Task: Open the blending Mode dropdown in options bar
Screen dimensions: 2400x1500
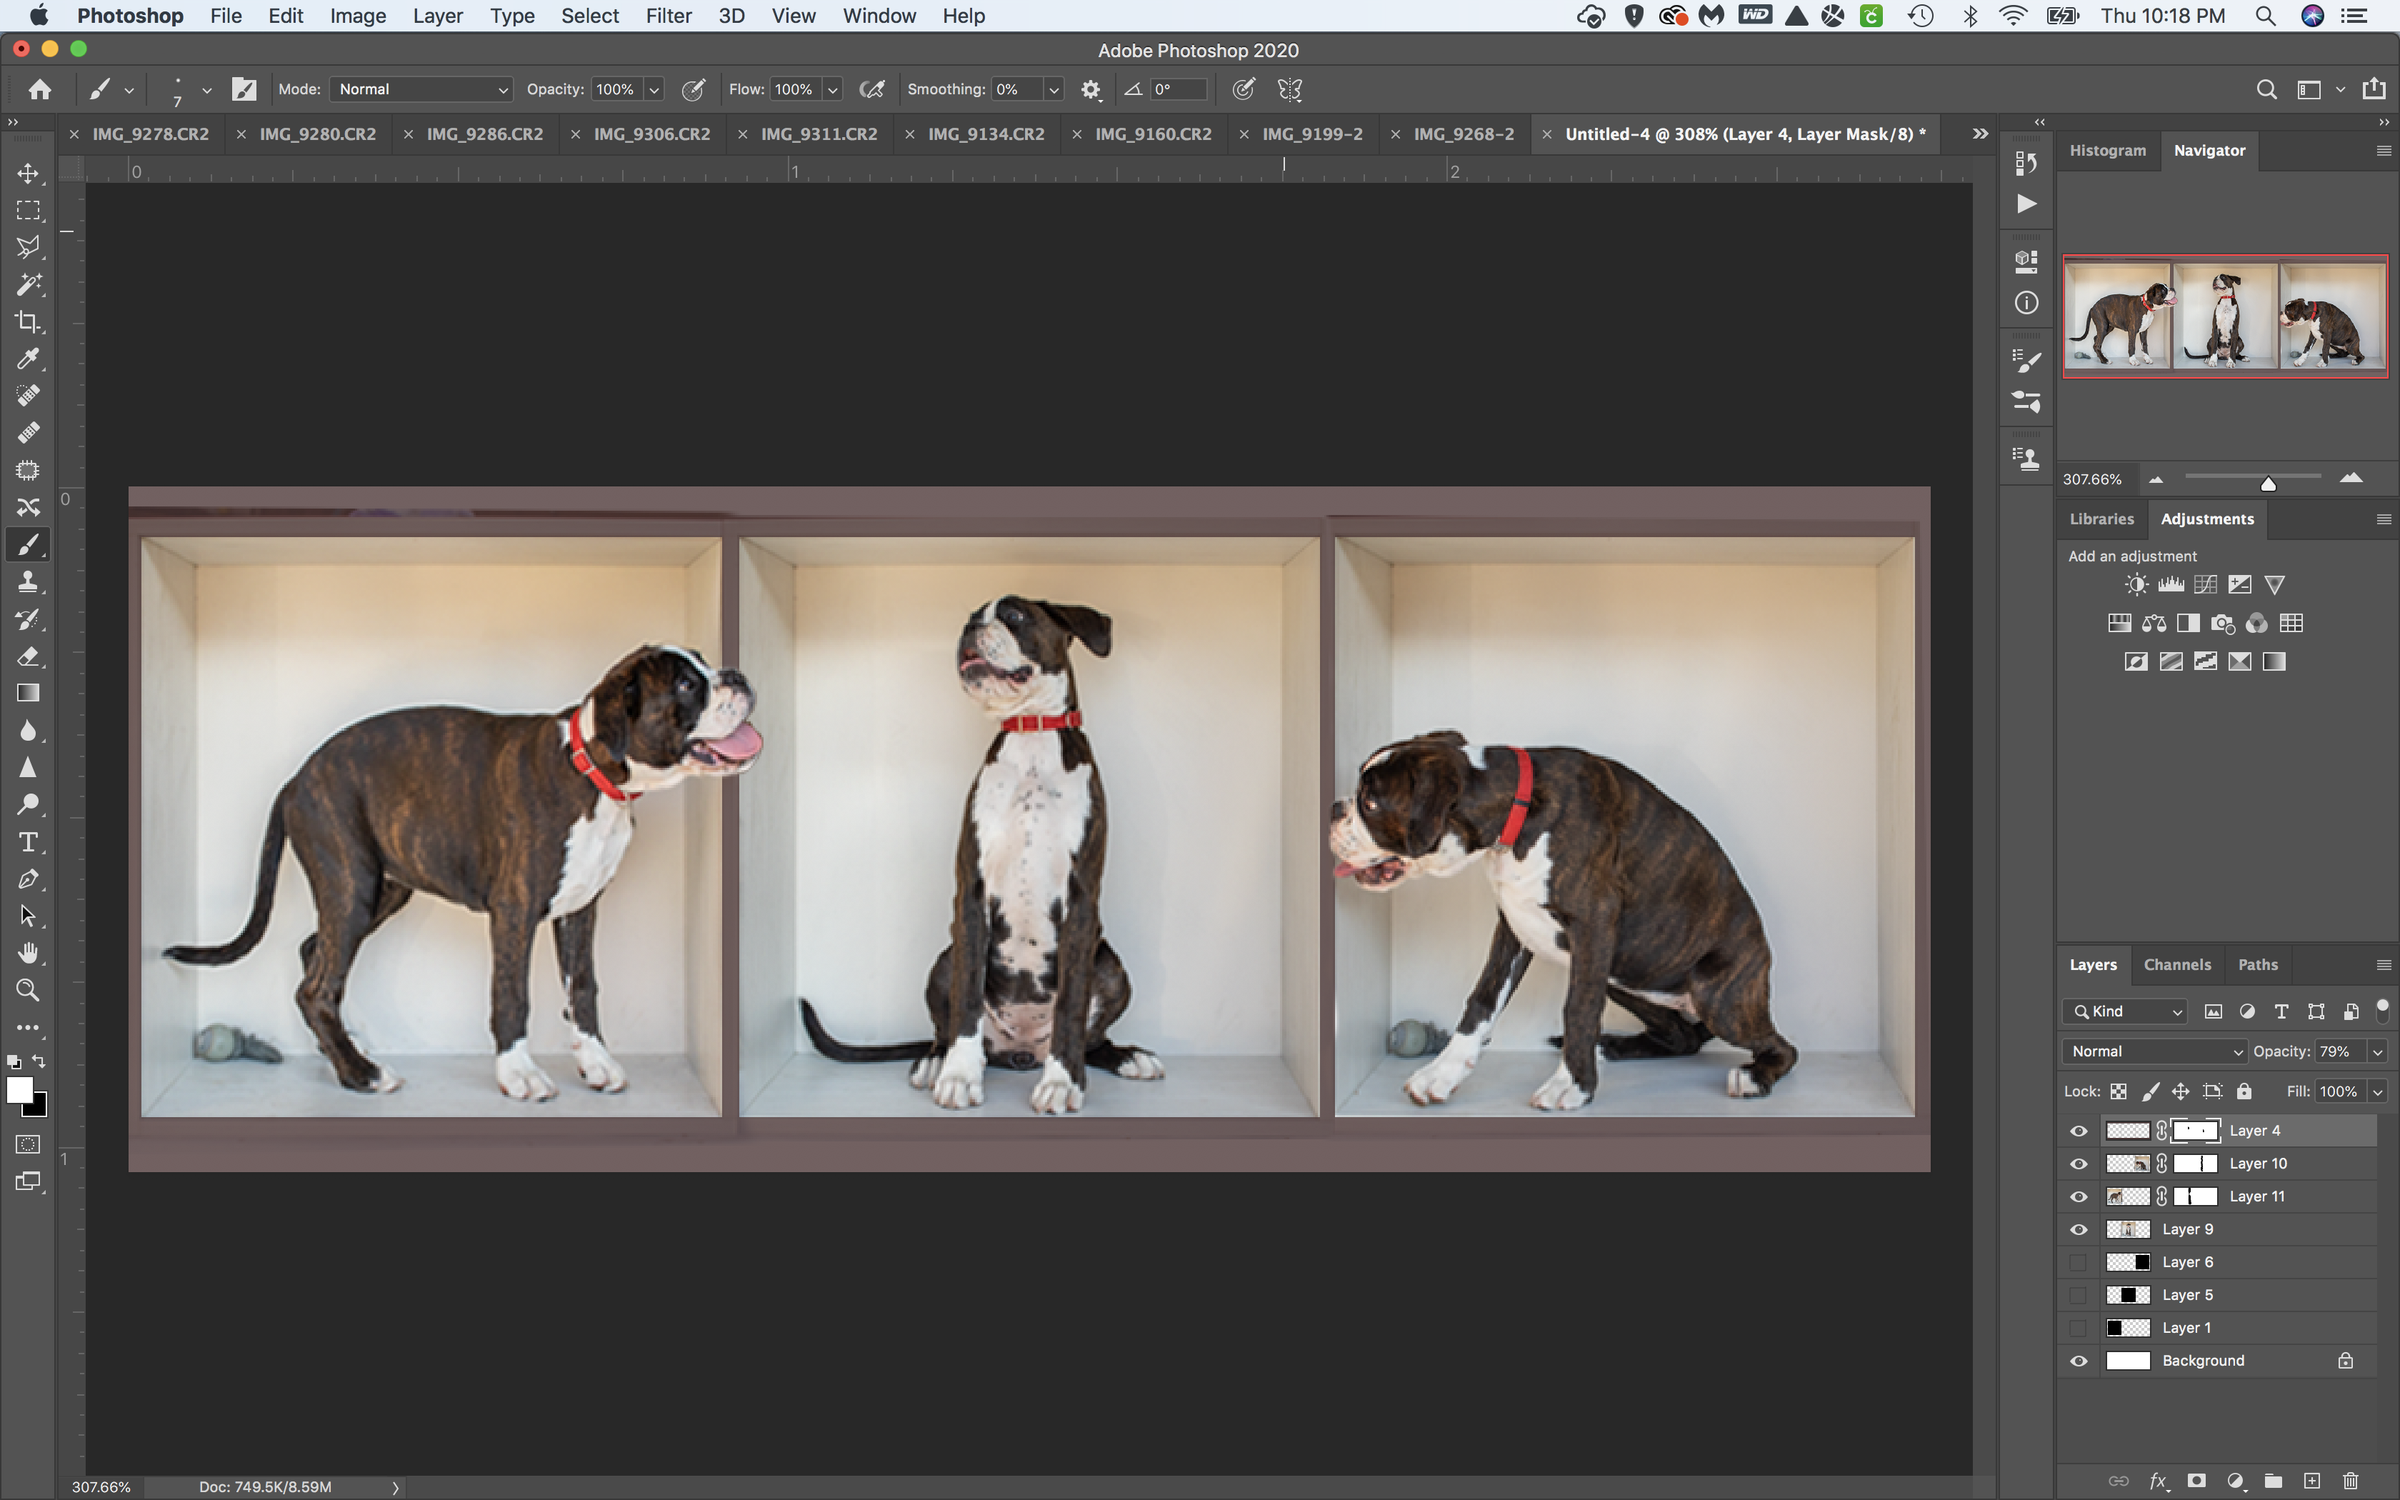Action: coord(419,89)
